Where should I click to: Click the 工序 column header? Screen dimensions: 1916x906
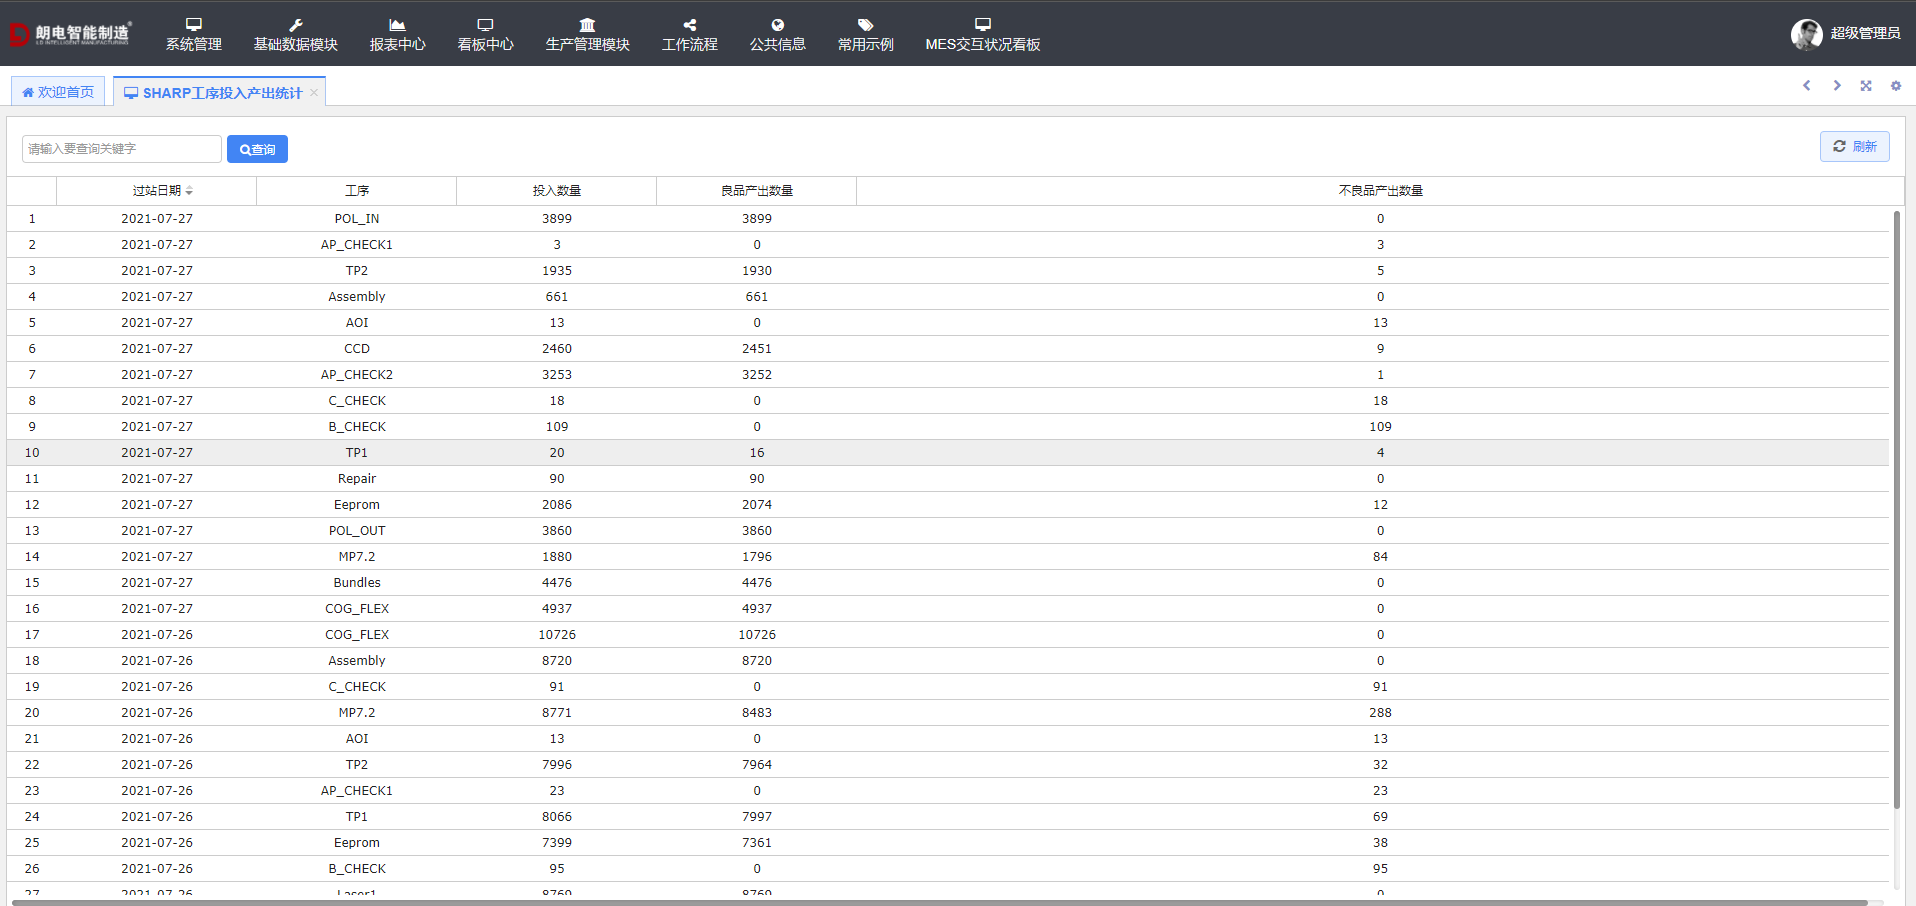click(357, 191)
